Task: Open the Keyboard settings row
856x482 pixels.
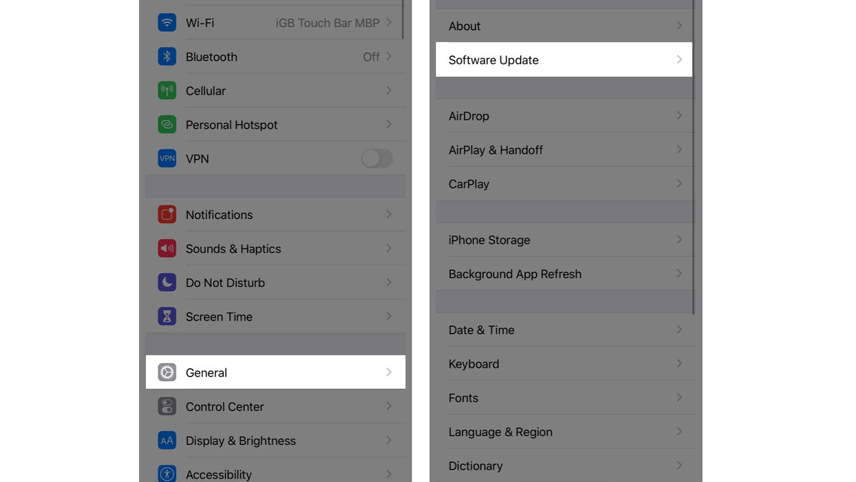Action: point(564,364)
